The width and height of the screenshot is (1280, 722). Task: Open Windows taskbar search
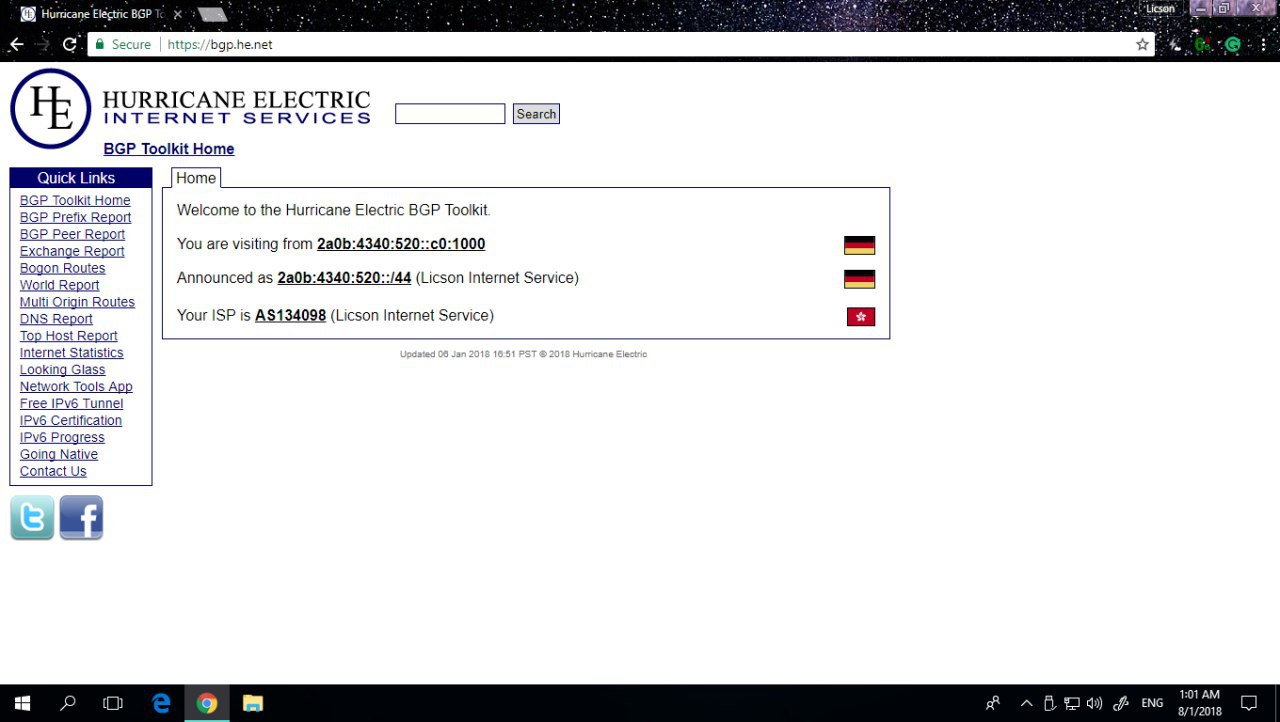[68, 703]
